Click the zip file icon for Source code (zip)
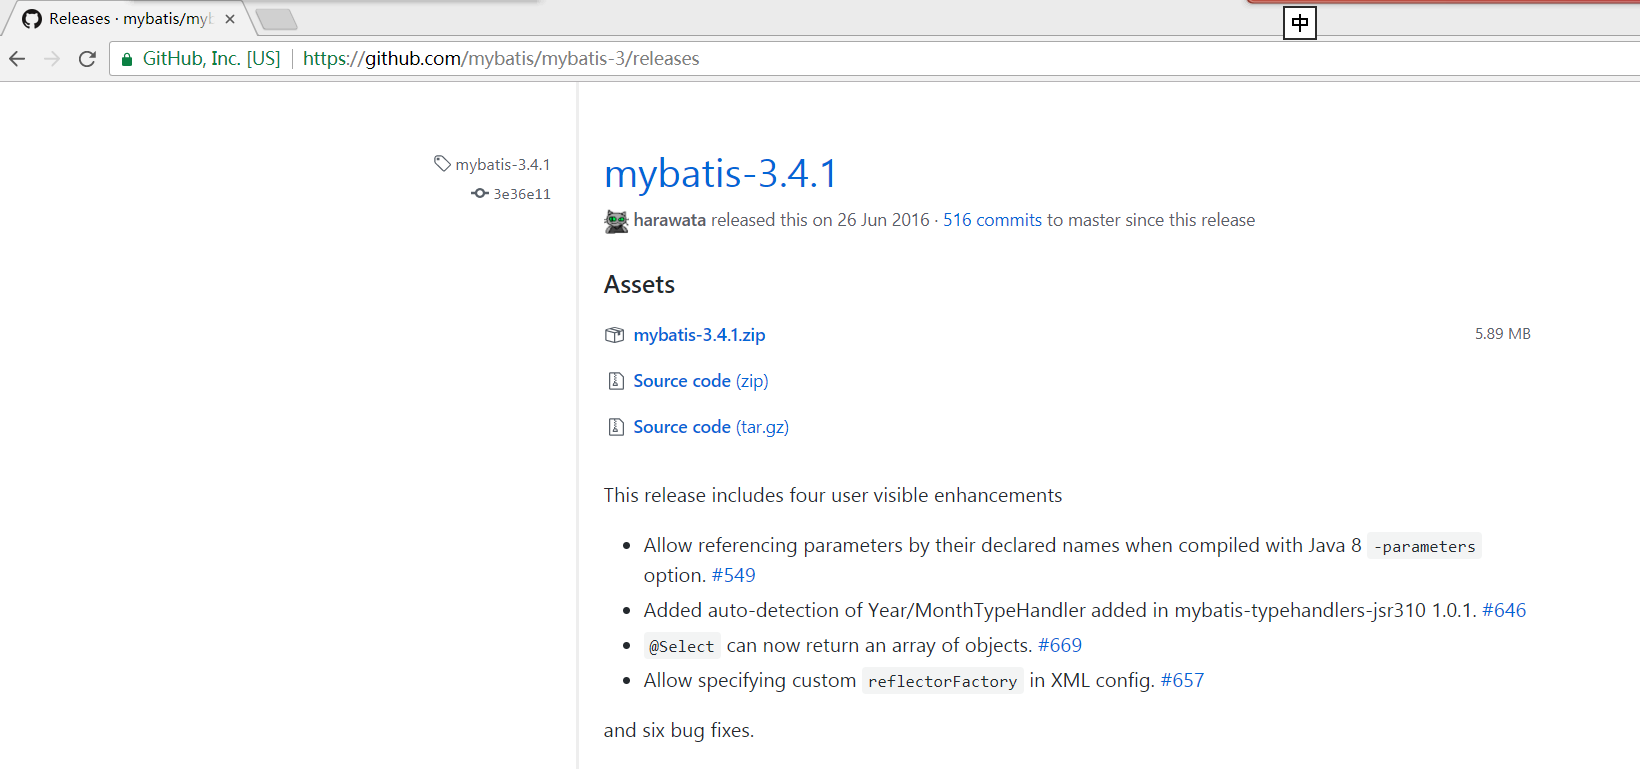Screen dimensions: 1640x769 616,381
